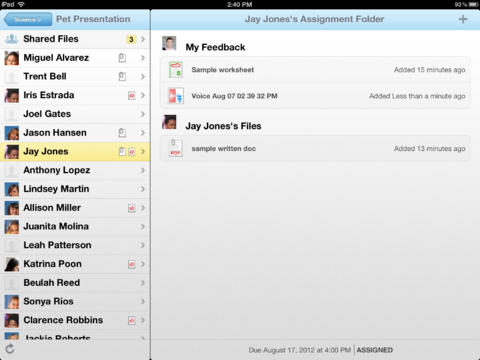The image size is (480, 360).
Task: Tap the red file icon in Katrina Poon row
Action: point(132,264)
